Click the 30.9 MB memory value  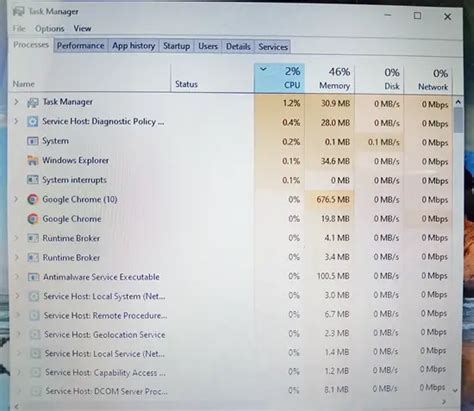(335, 104)
